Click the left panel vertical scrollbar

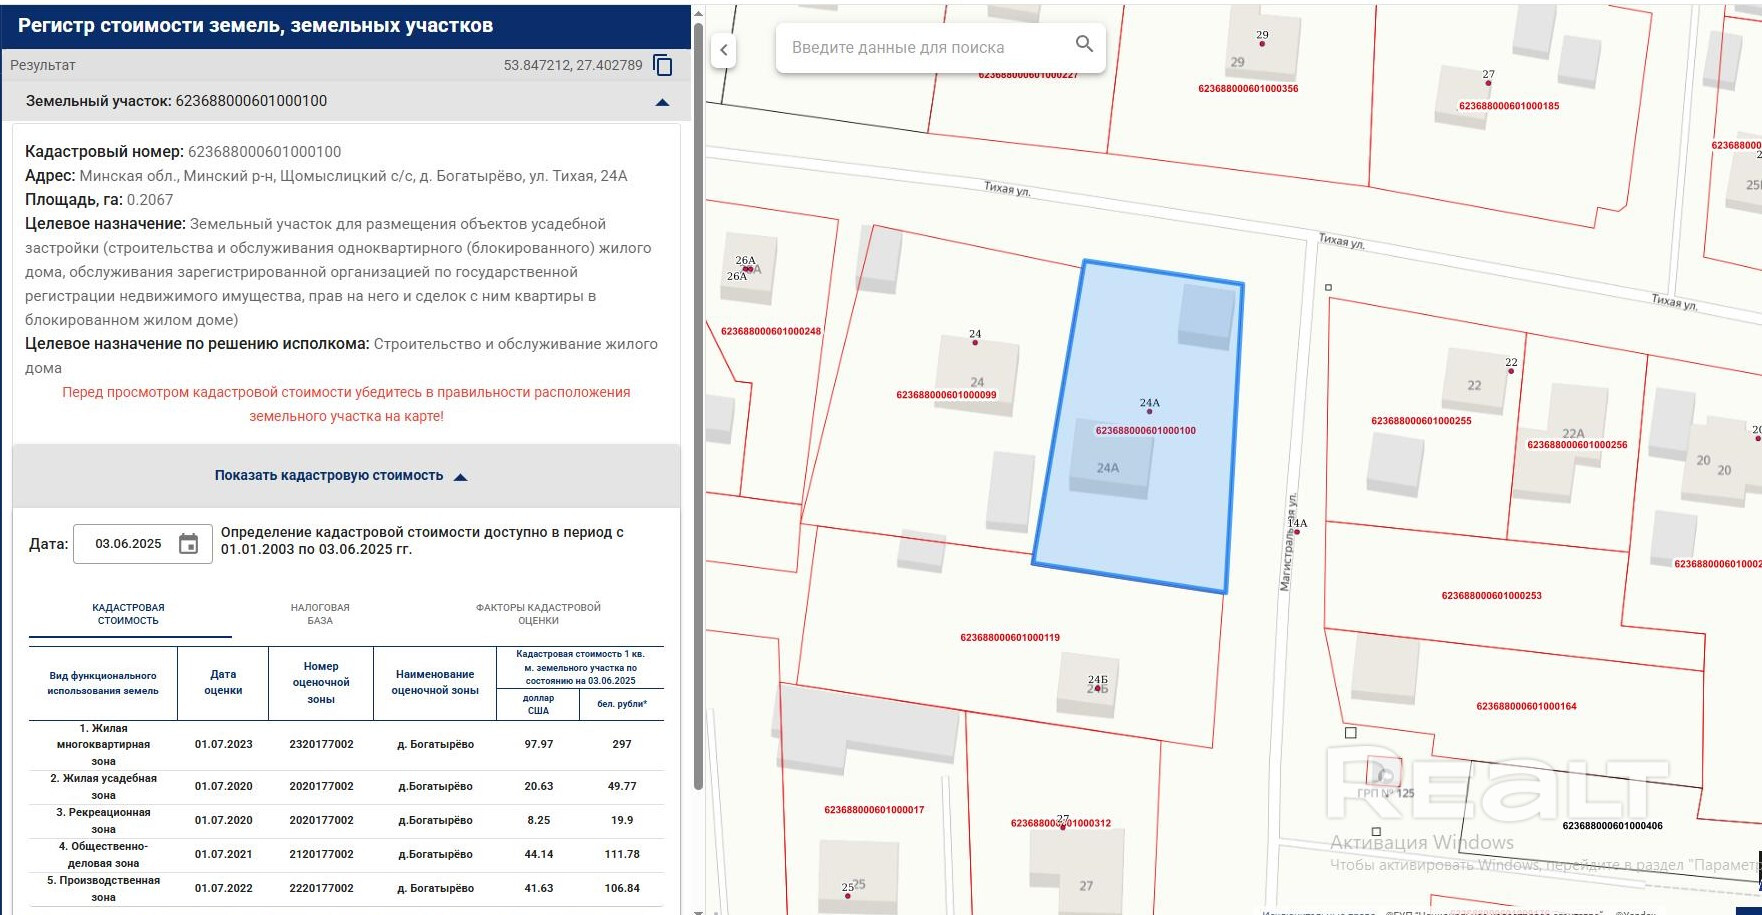(x=697, y=400)
